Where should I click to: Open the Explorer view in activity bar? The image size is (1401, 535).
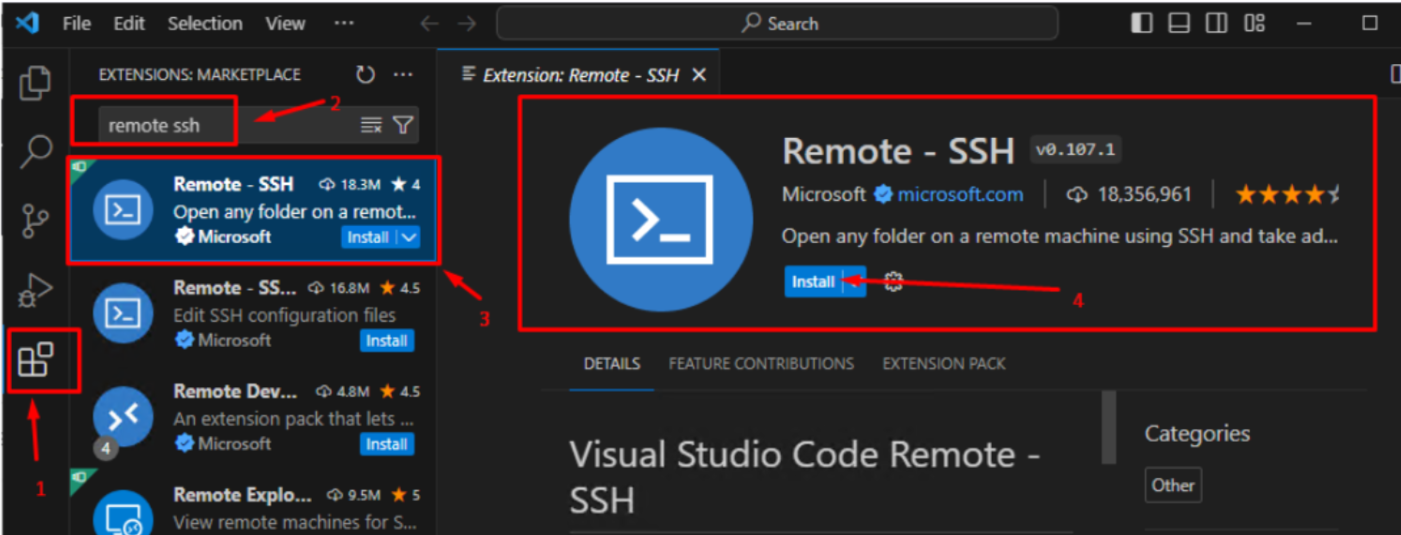(x=36, y=82)
